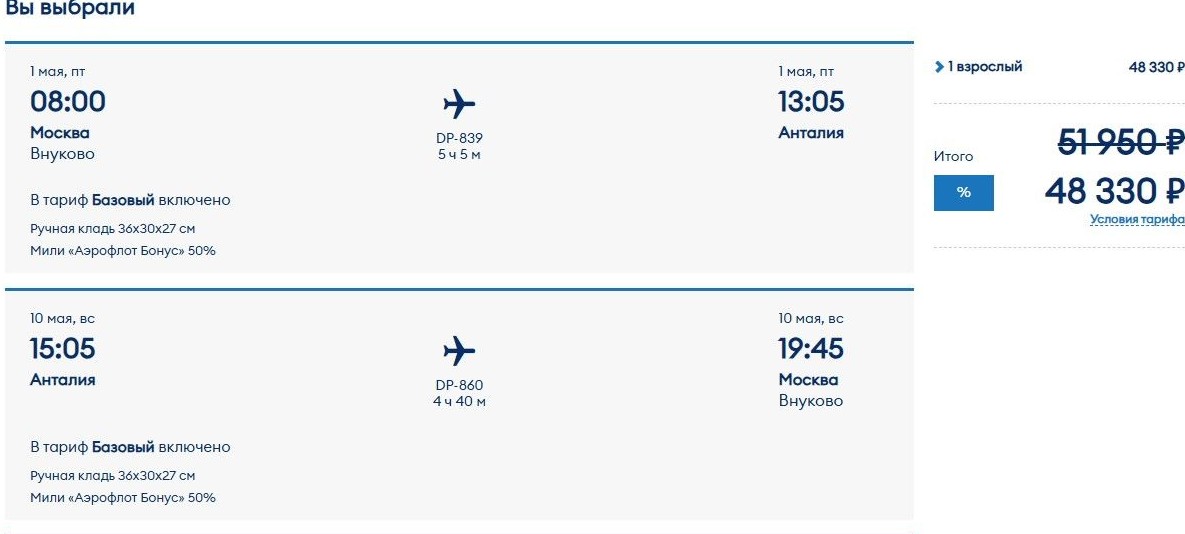
Task: Click the Вы выбрали heading
Action: pos(70,9)
